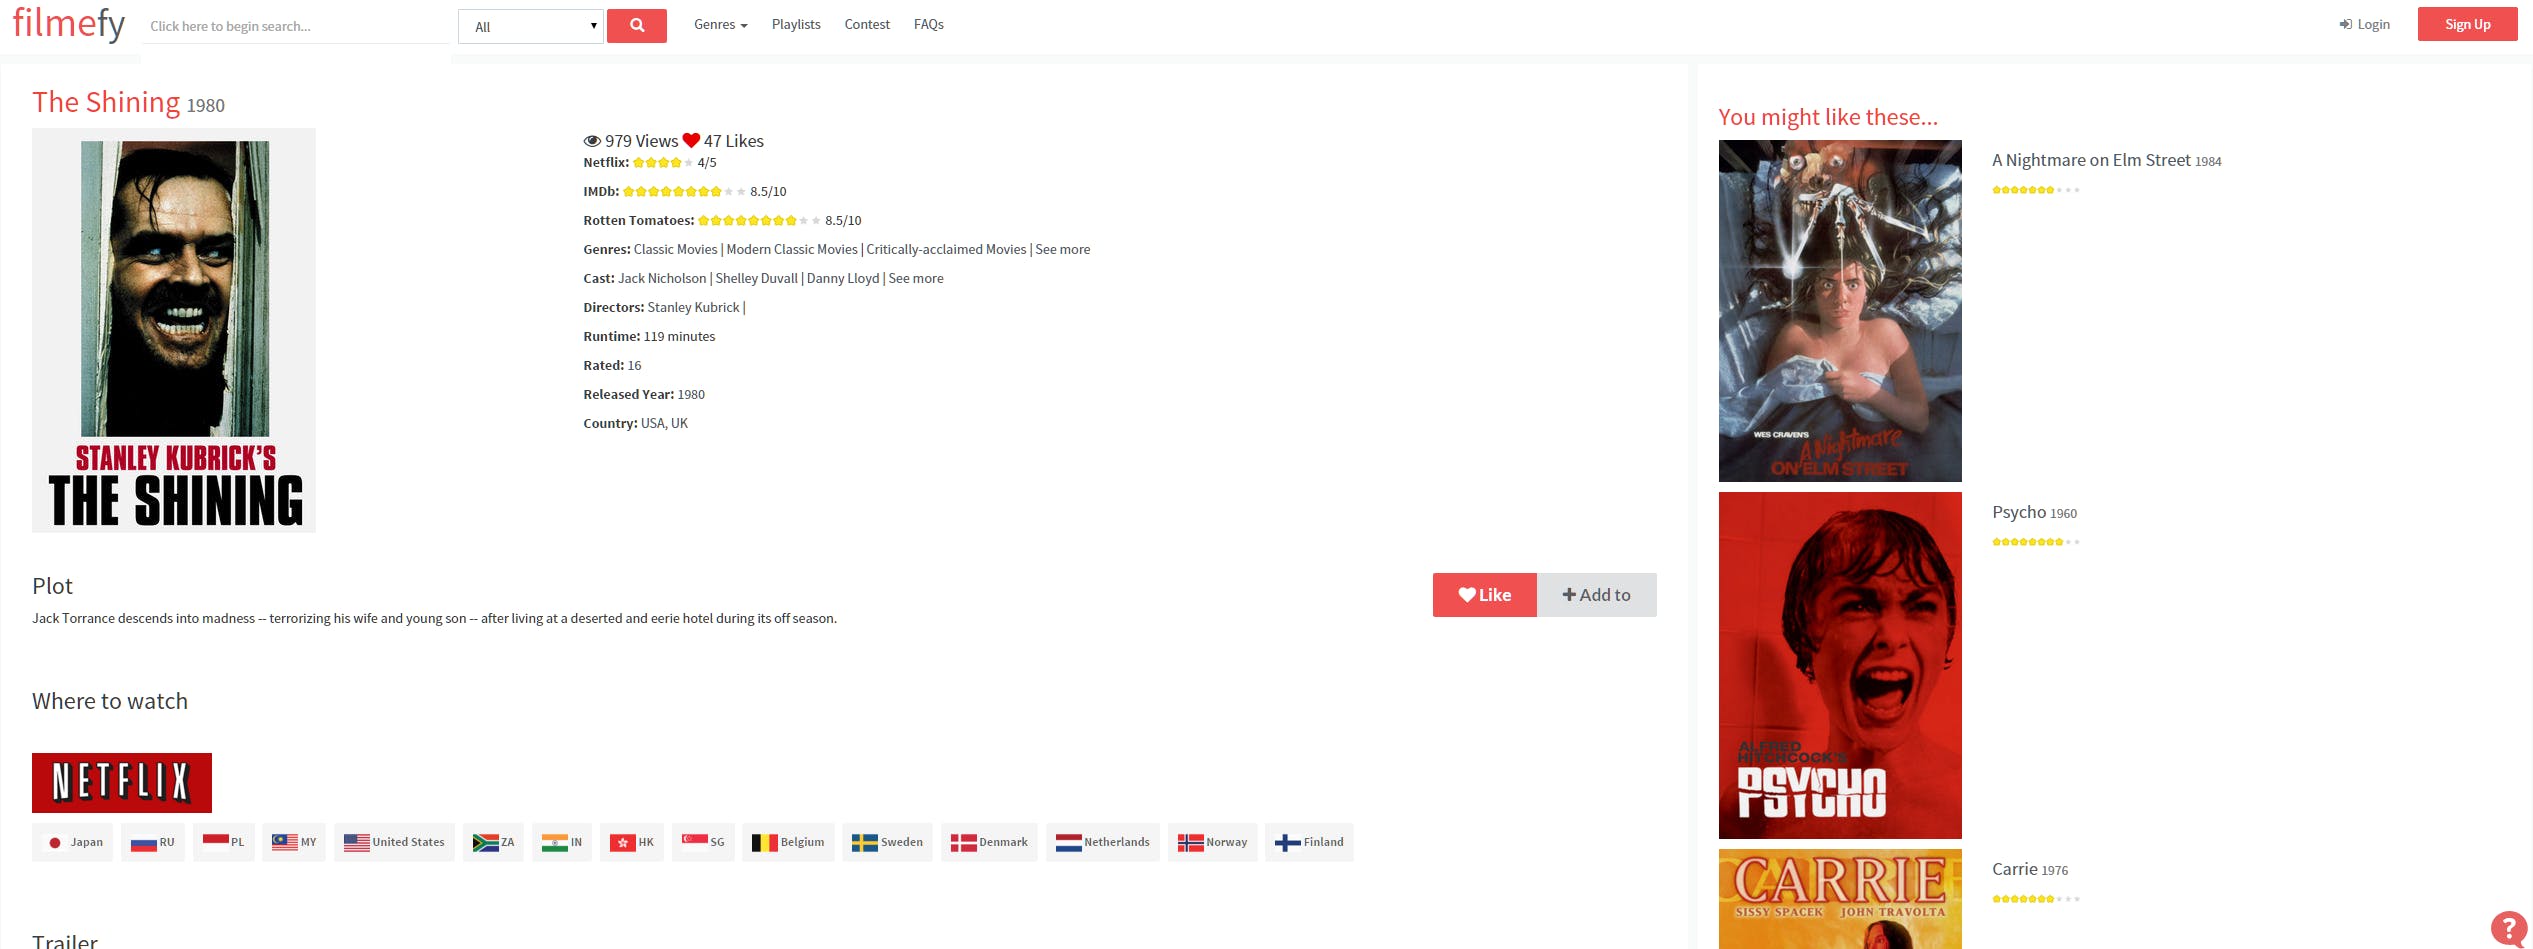Focus the search input field
Screen dimensions: 2533x949
296,26
